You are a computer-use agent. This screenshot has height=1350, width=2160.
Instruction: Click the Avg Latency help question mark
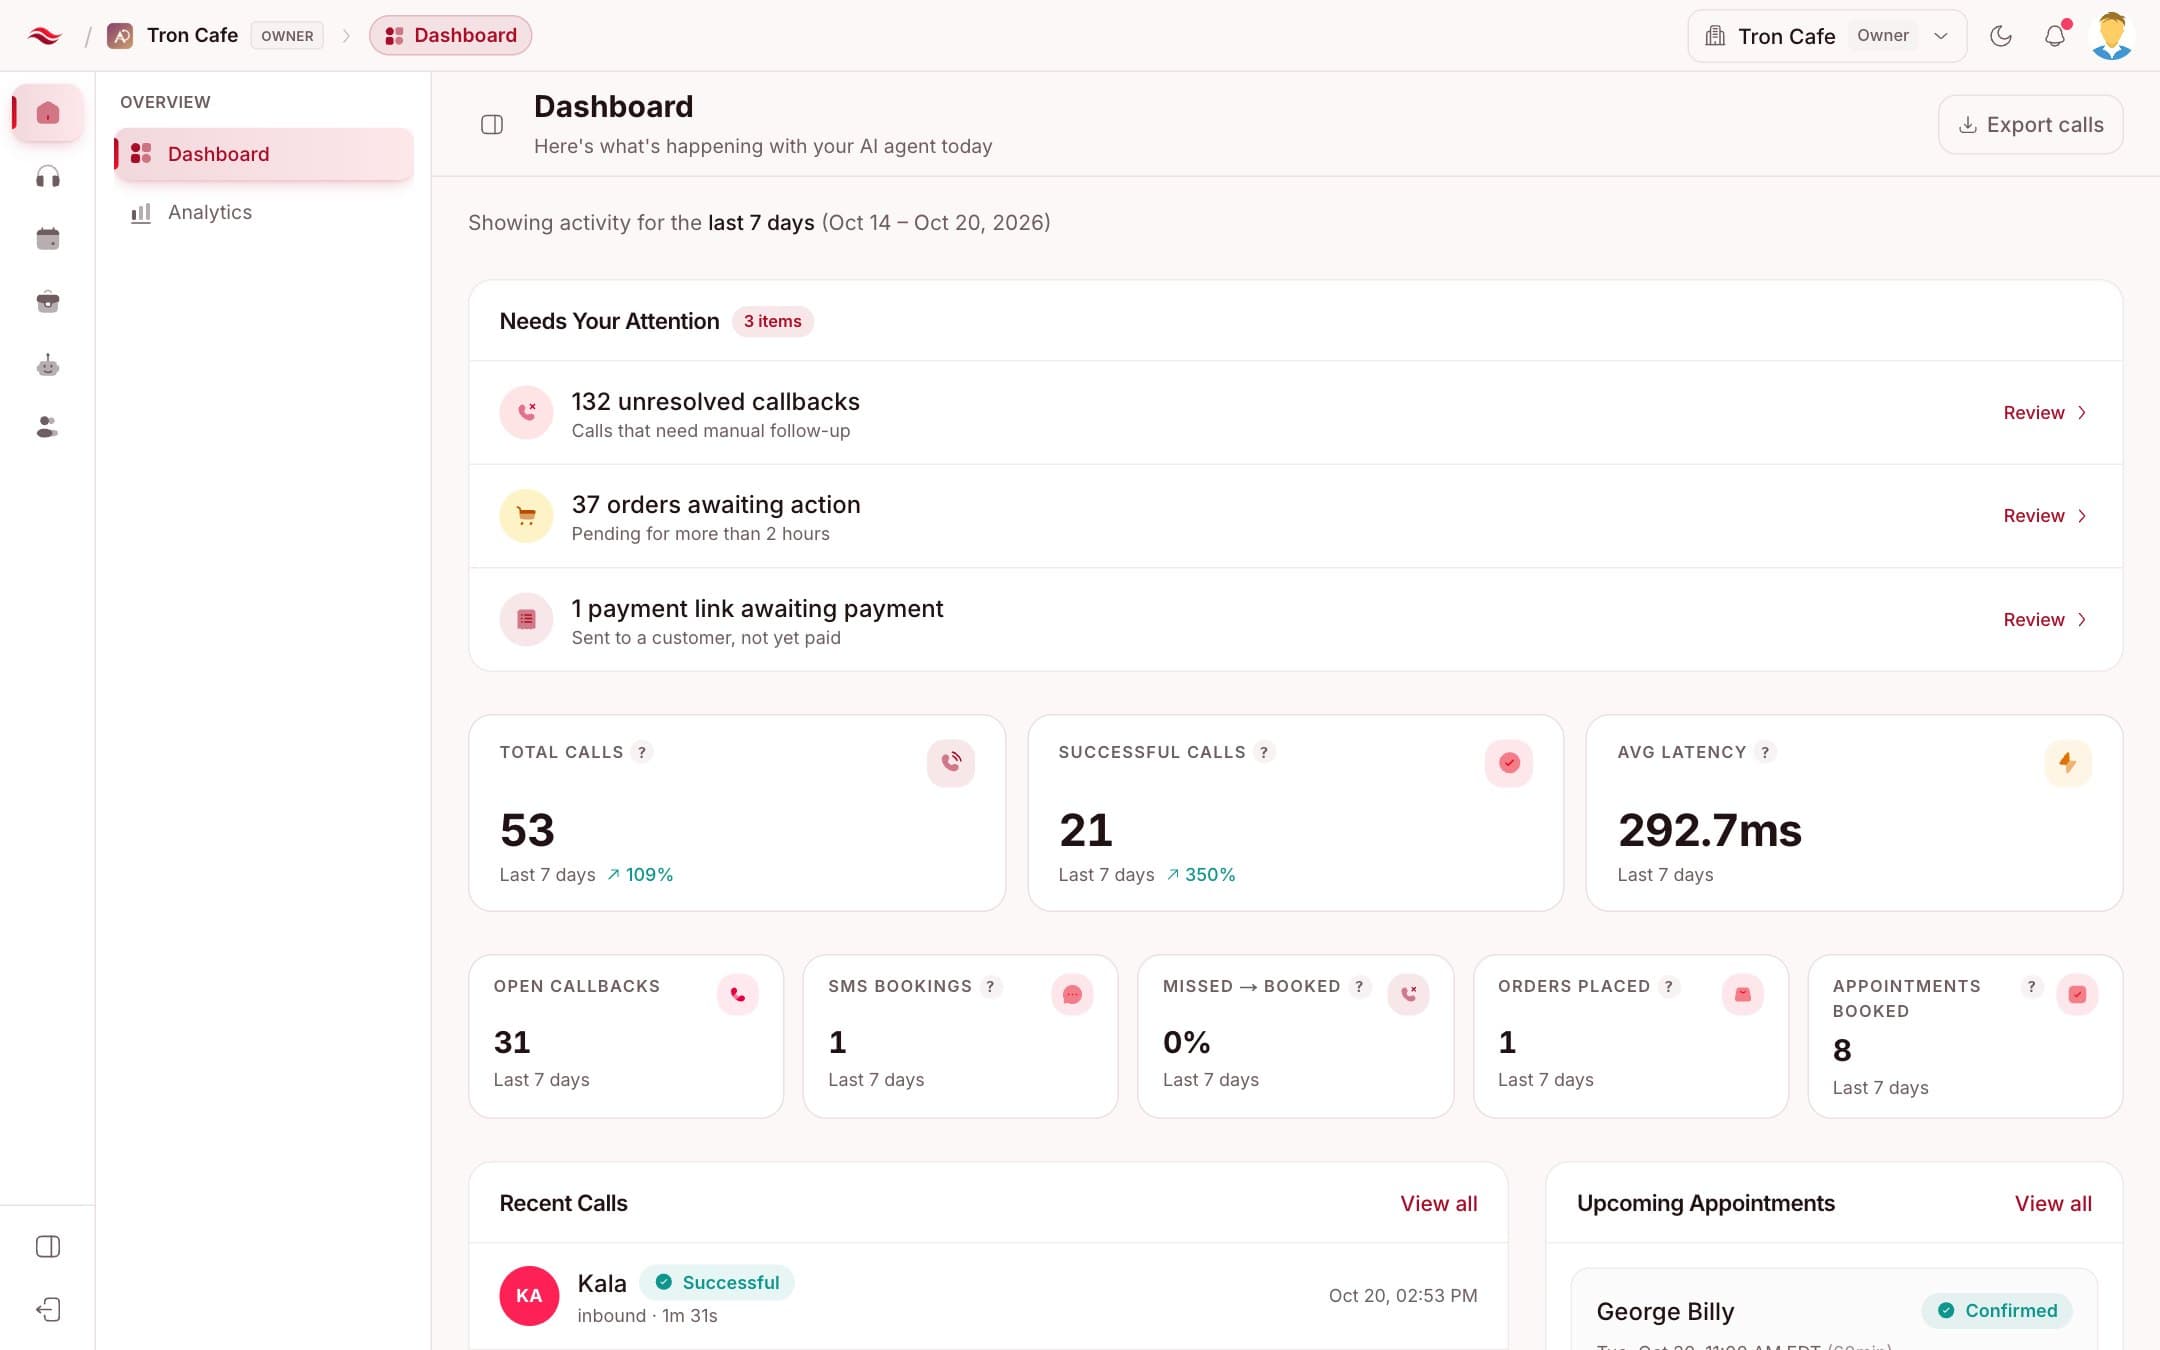(1765, 752)
